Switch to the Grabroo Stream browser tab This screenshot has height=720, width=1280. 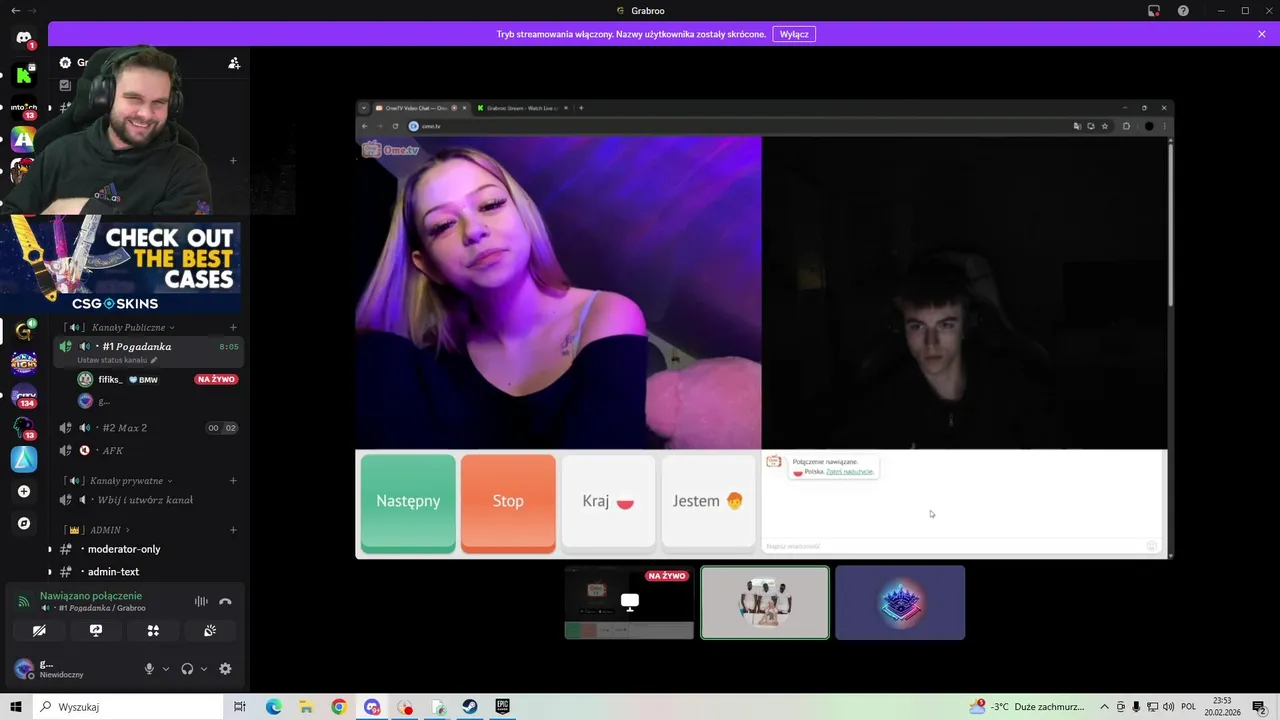coord(521,108)
